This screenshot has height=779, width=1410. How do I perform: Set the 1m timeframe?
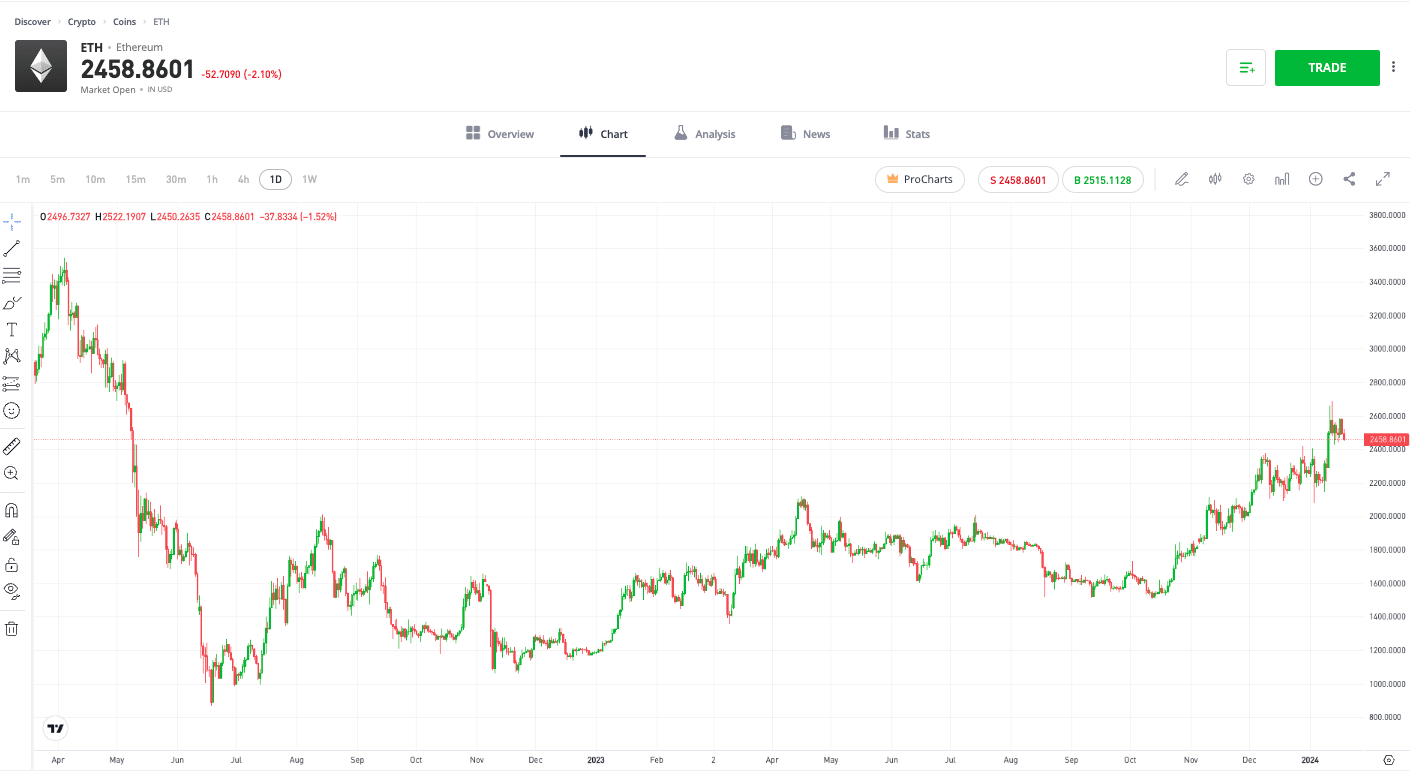[23, 179]
